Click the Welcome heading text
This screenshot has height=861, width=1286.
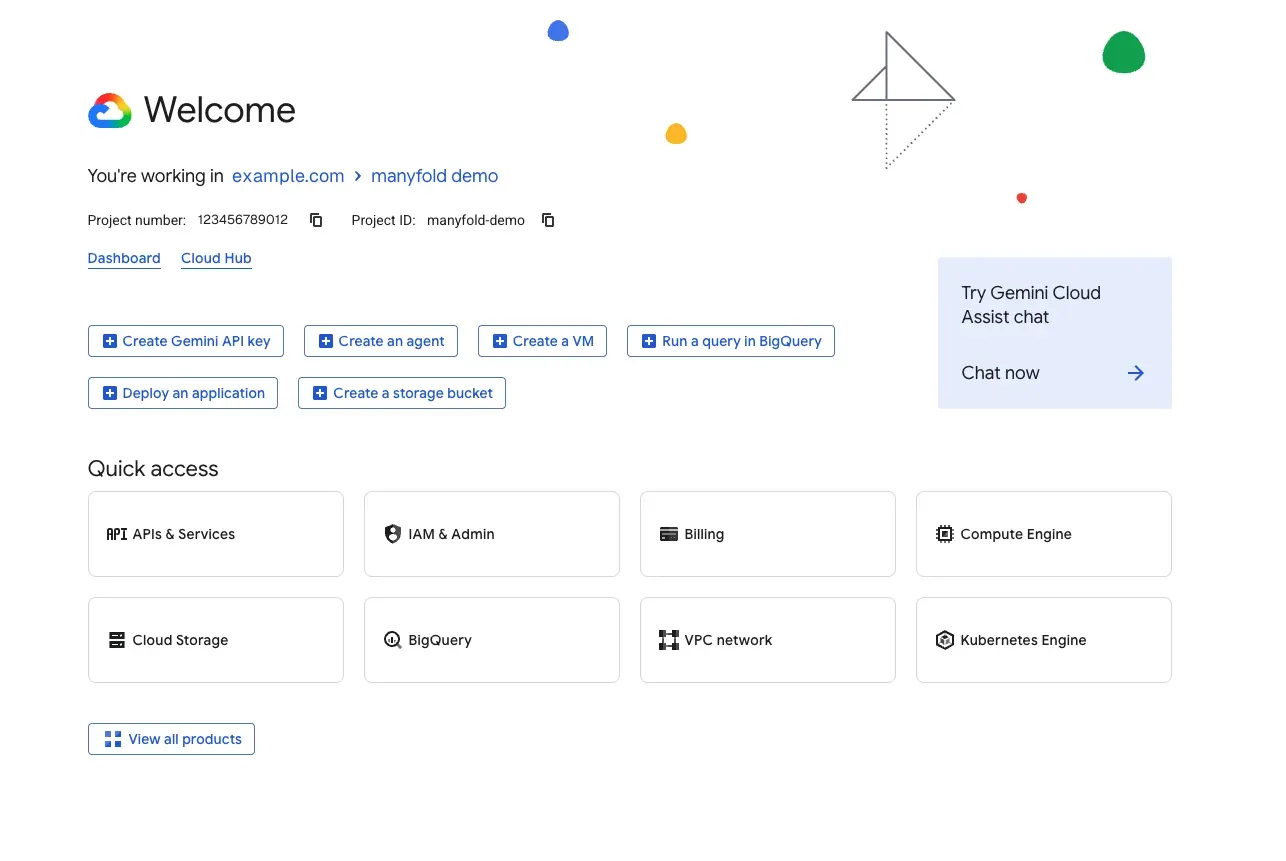coord(220,110)
